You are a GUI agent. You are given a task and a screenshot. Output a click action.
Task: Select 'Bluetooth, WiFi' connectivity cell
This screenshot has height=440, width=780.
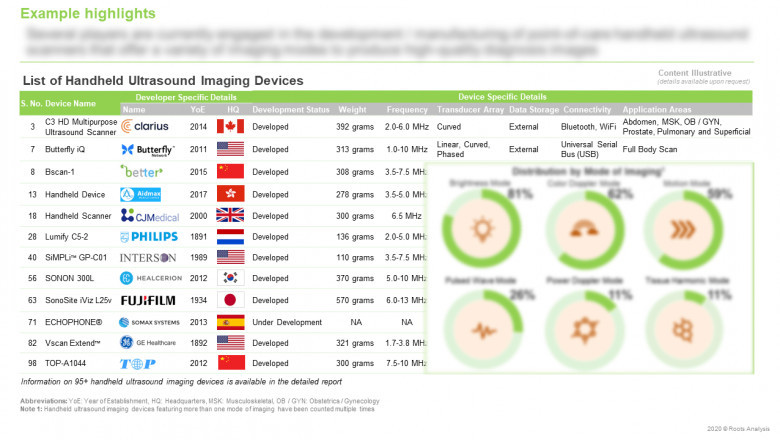(588, 127)
